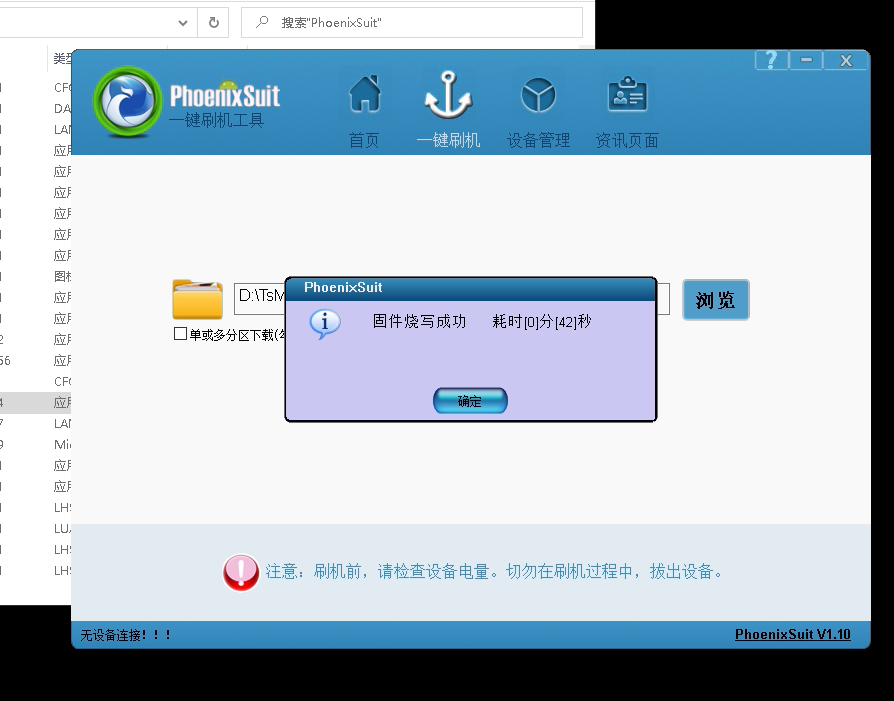894x701 pixels.
Task: Click the search magnifier icon in Explorer
Action: pyautogui.click(x=262, y=22)
